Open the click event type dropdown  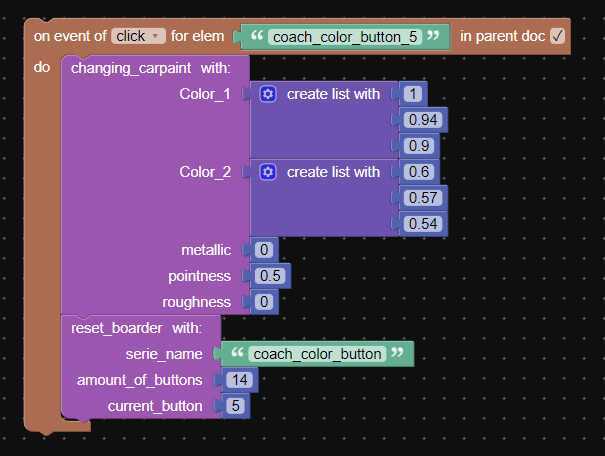coord(138,36)
